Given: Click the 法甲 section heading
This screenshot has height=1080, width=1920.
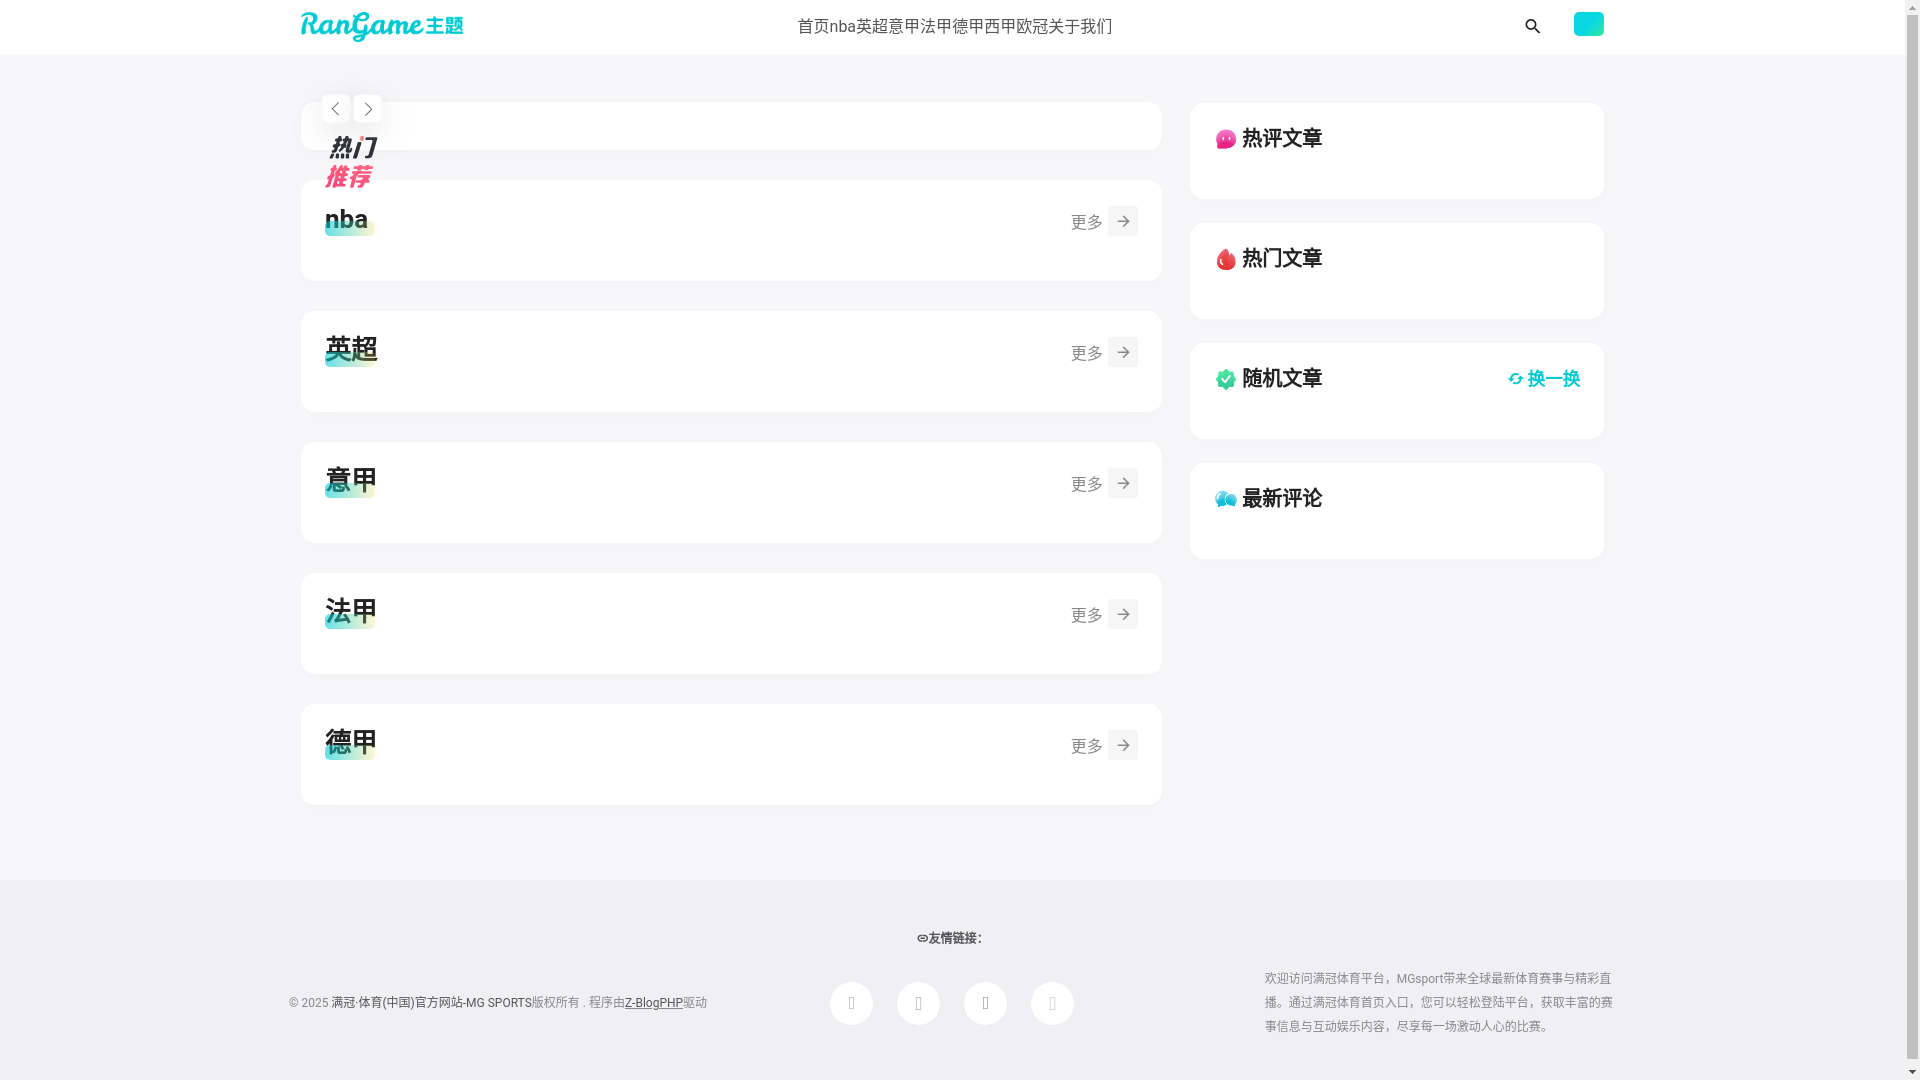Looking at the screenshot, I should pyautogui.click(x=350, y=611).
